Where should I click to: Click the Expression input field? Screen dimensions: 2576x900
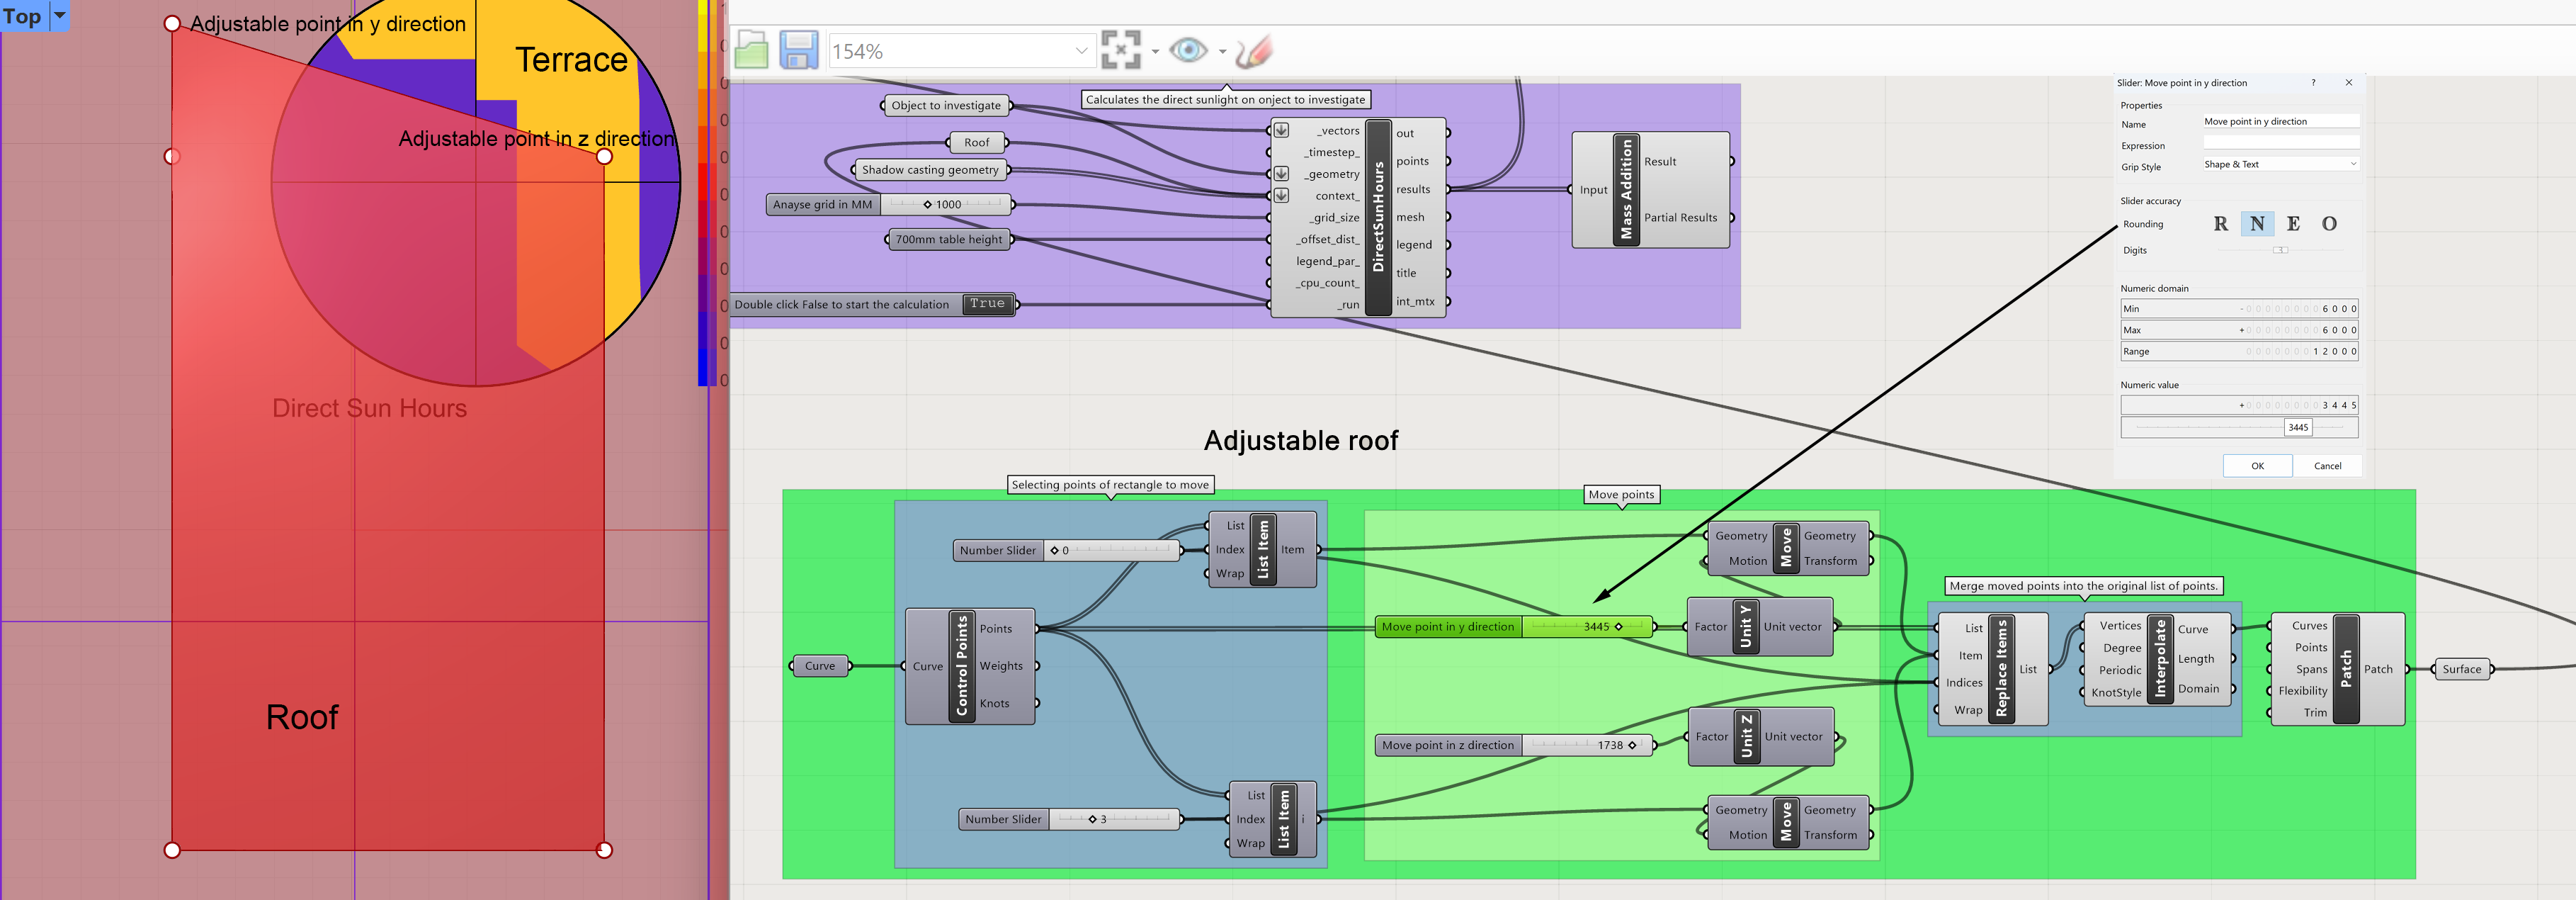pos(2280,144)
